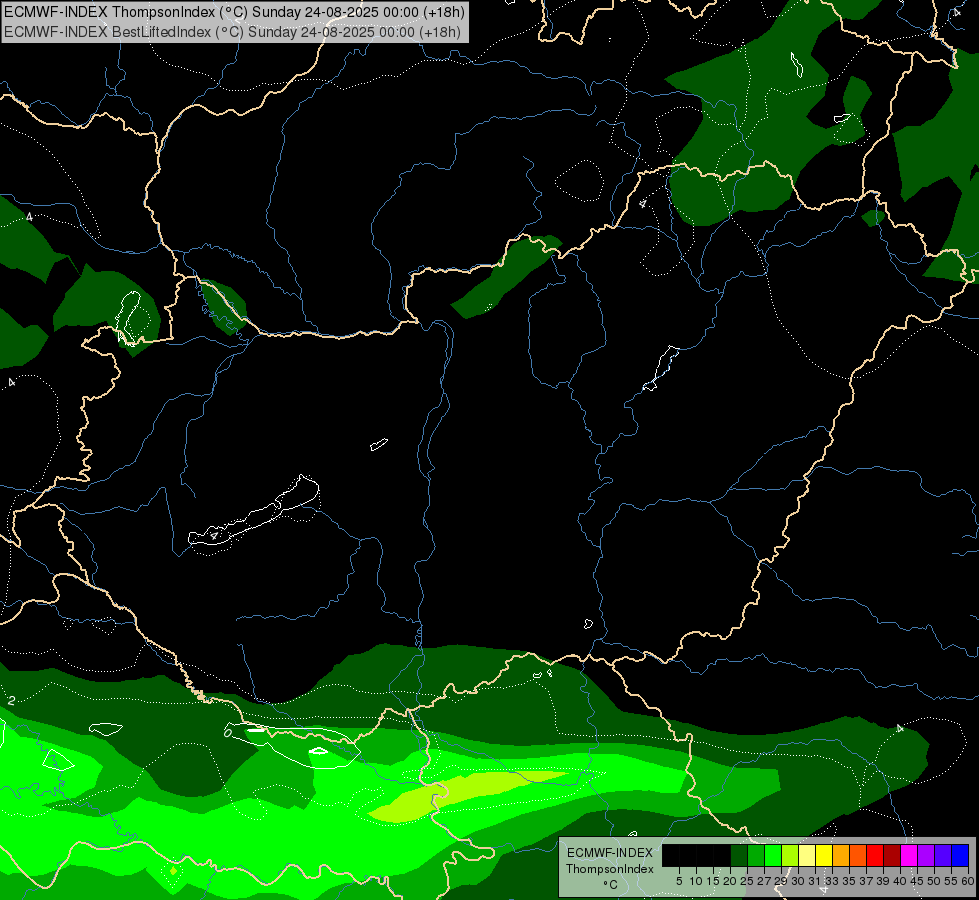The height and width of the screenshot is (900, 979).
Task: Click the ECMWF-INDEX ThompsonIndex title line
Action: tap(234, 12)
